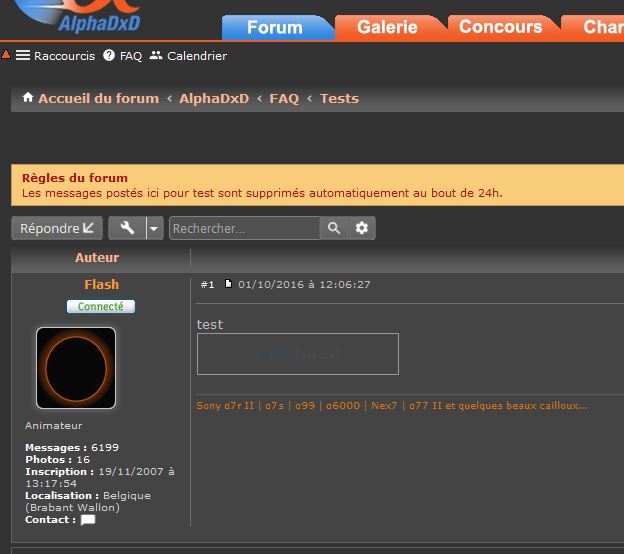
Task: Expand the topic tools dropdown arrow
Action: coord(154,228)
